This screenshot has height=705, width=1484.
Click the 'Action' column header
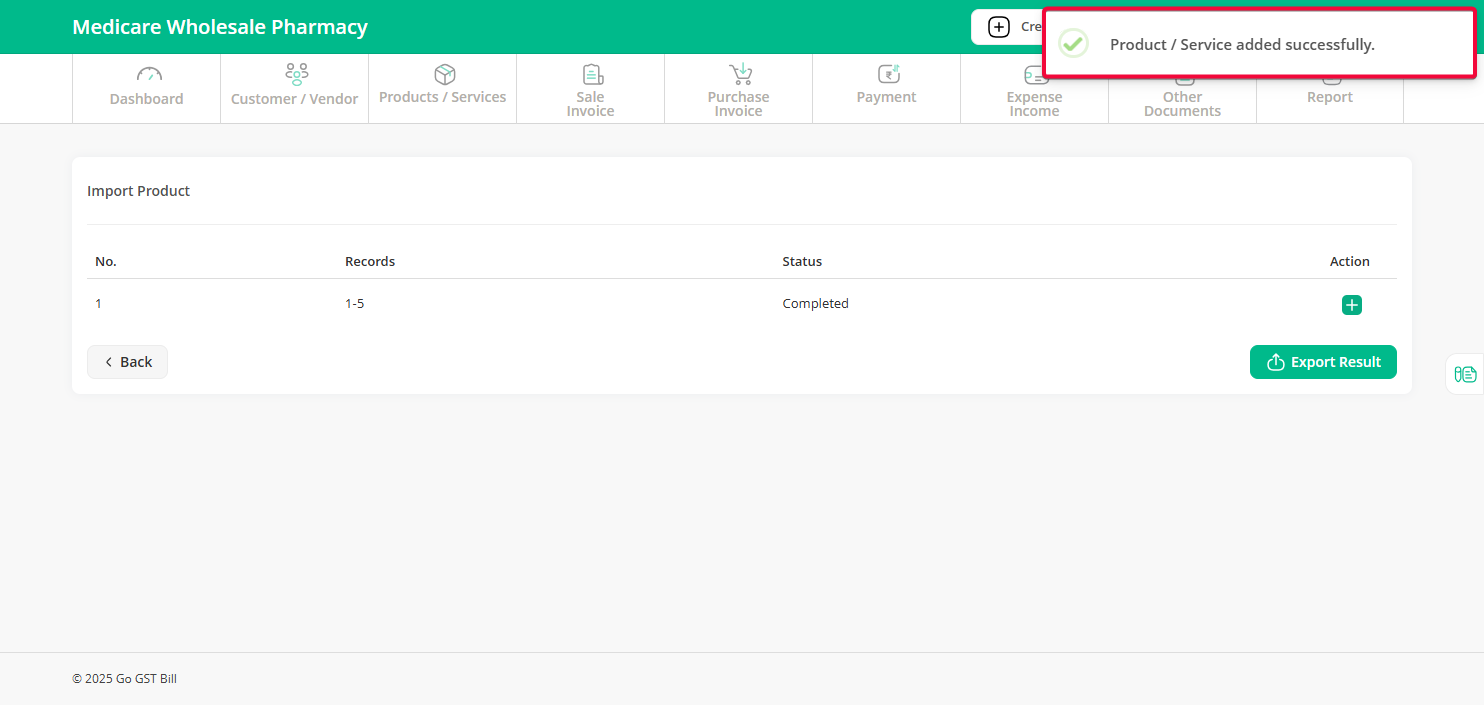[1350, 262]
